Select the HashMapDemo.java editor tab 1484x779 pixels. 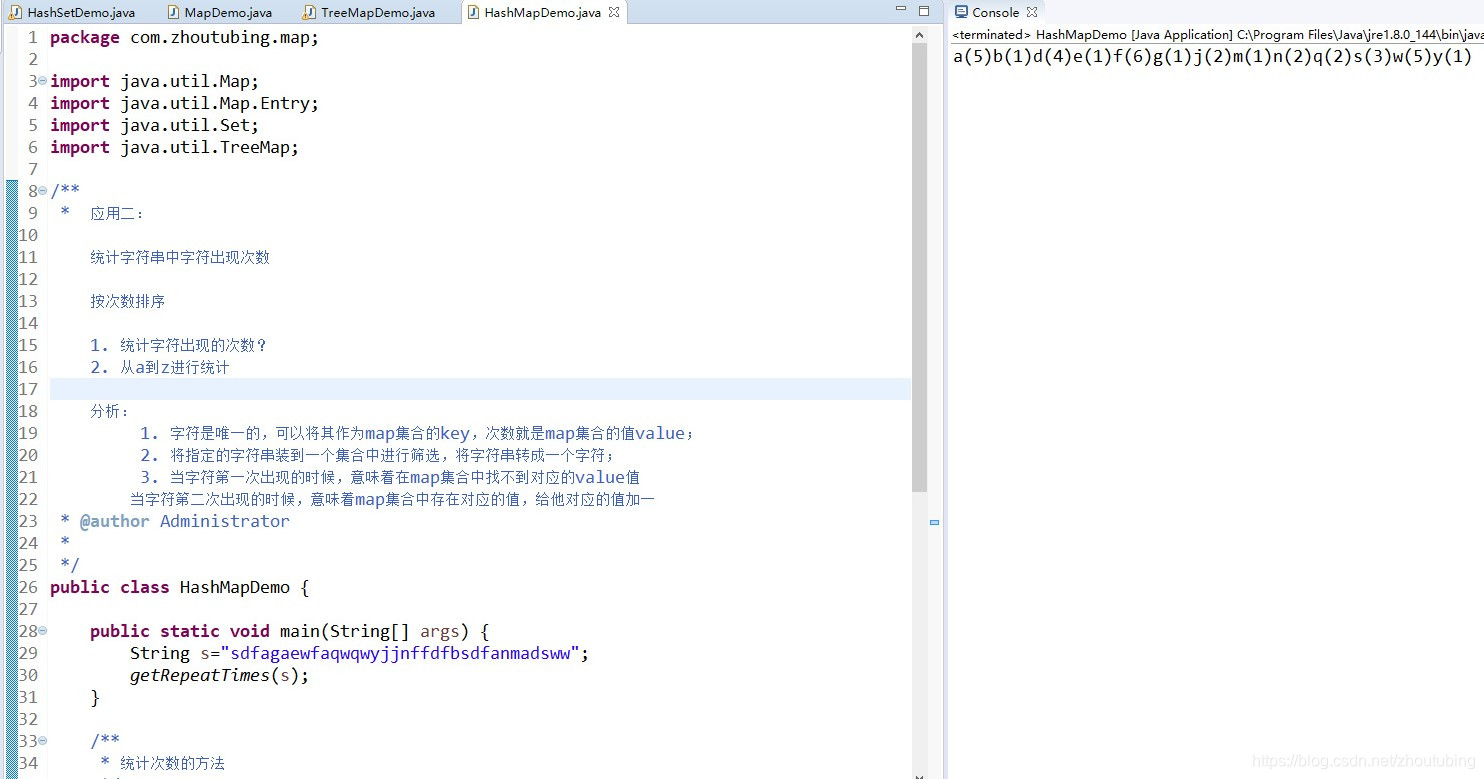(x=542, y=12)
